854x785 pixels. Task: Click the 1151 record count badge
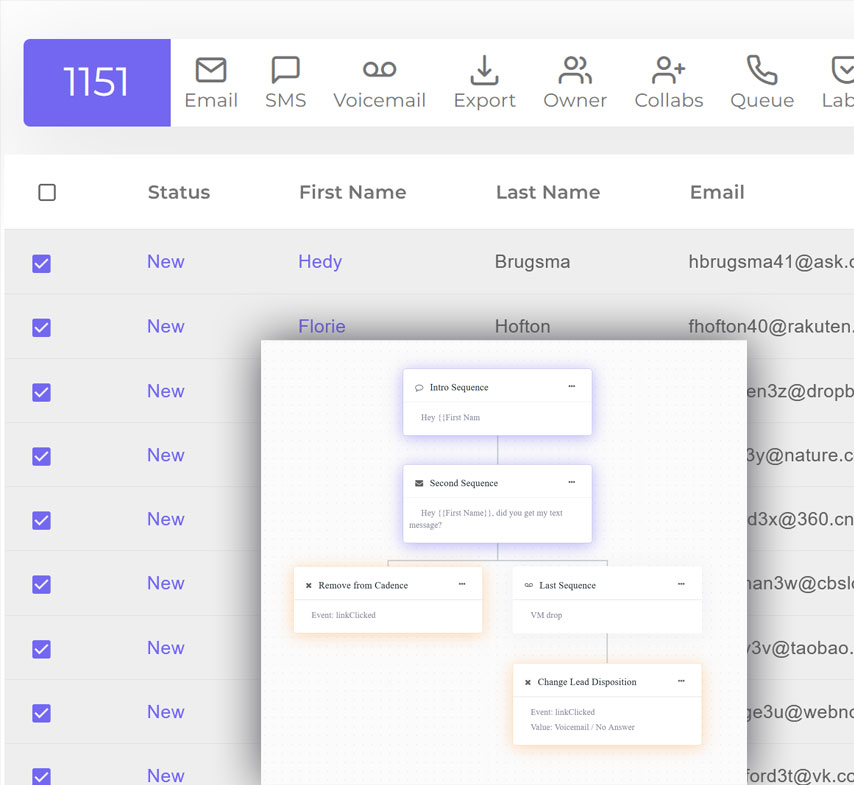[96, 83]
